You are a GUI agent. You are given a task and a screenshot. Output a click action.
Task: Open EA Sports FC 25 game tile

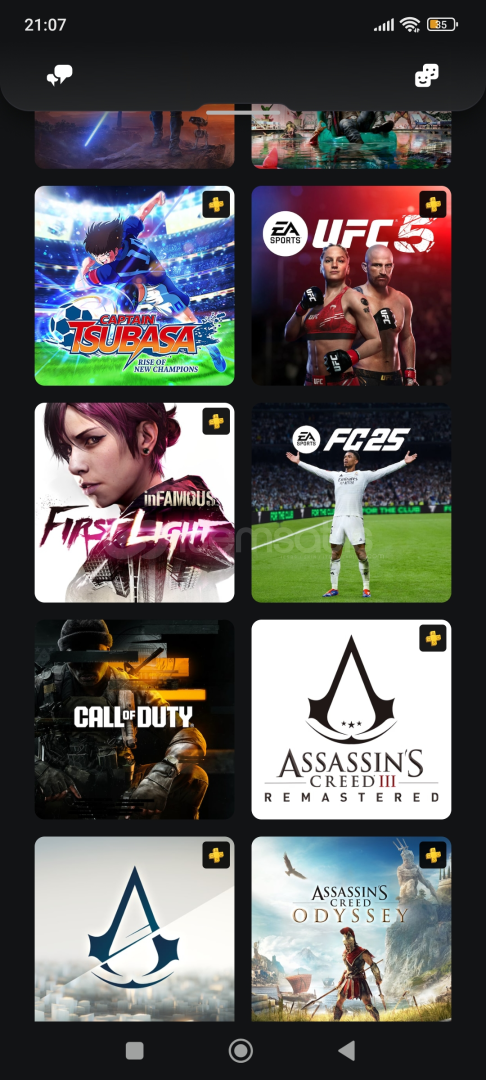[x=351, y=503]
